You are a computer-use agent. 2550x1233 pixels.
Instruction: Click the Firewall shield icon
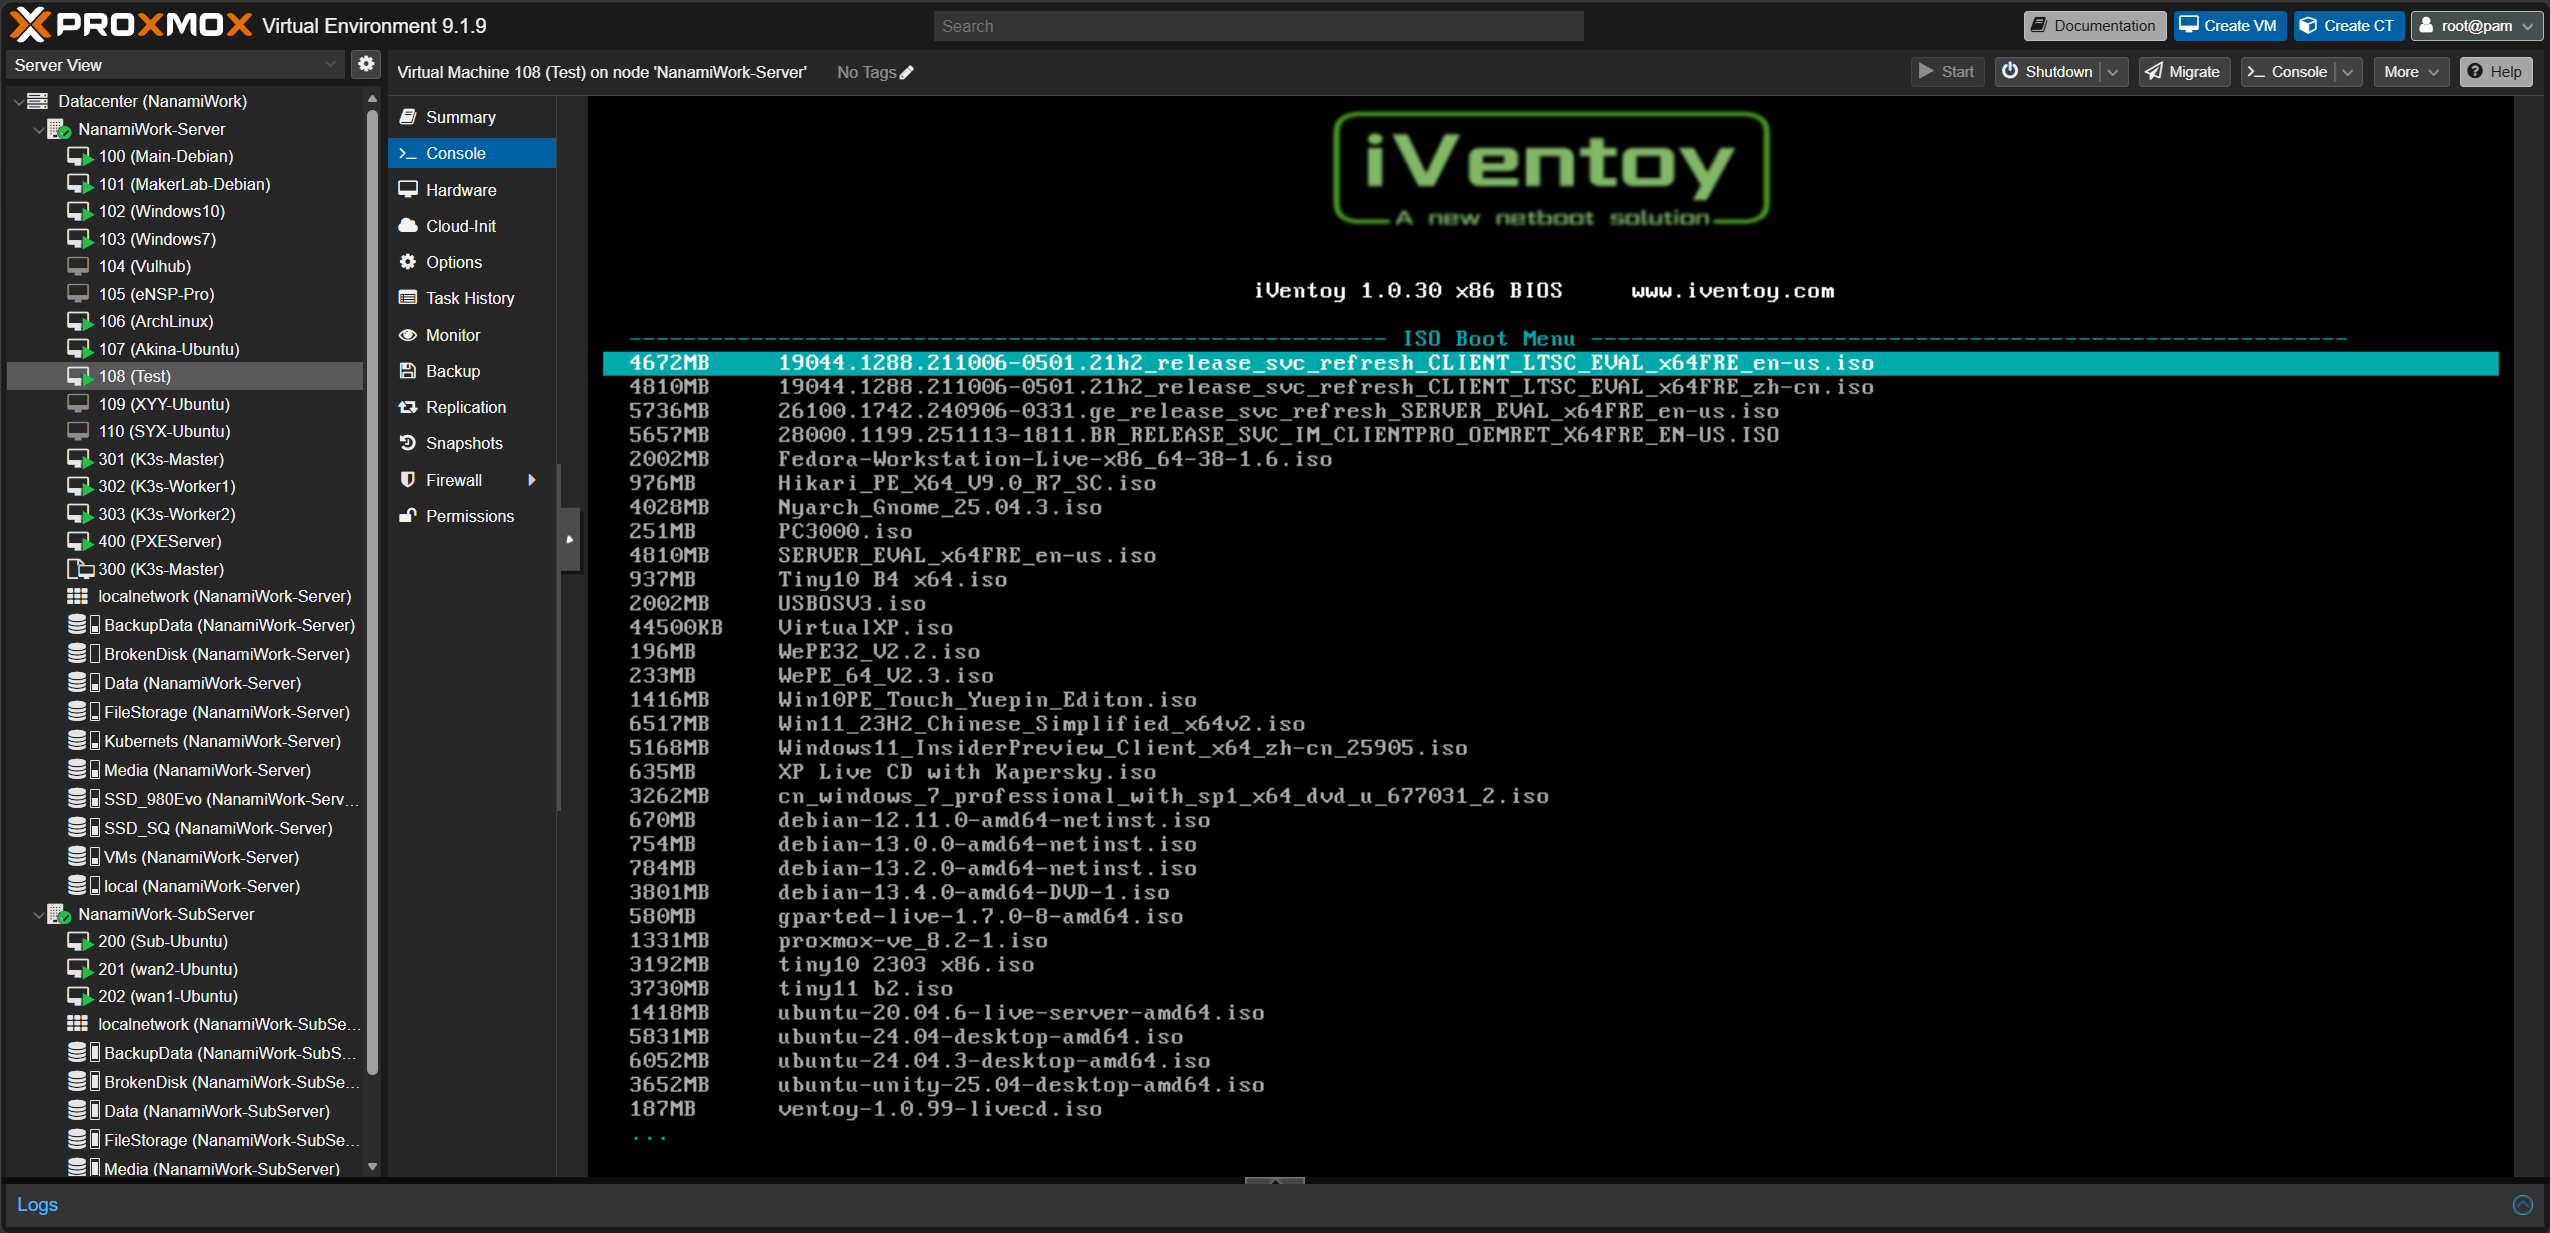click(408, 479)
